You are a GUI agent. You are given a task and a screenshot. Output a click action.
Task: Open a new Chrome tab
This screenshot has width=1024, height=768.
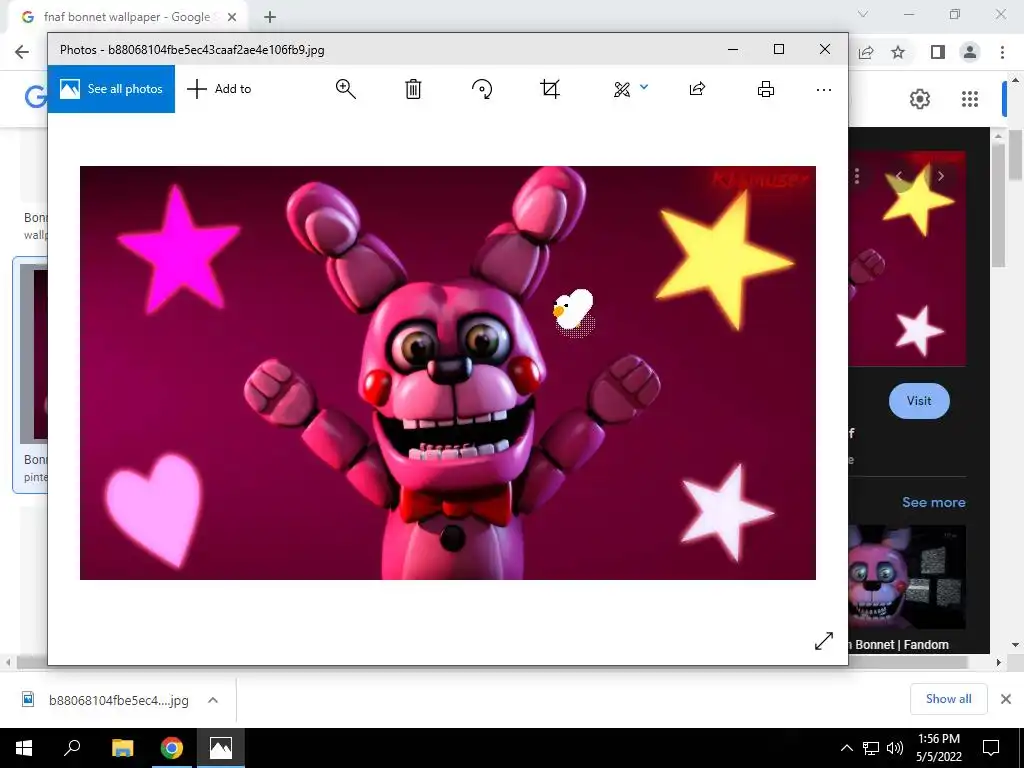tap(270, 17)
